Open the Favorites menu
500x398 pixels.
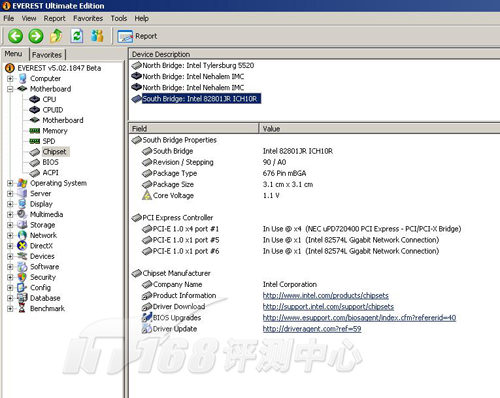(x=88, y=18)
